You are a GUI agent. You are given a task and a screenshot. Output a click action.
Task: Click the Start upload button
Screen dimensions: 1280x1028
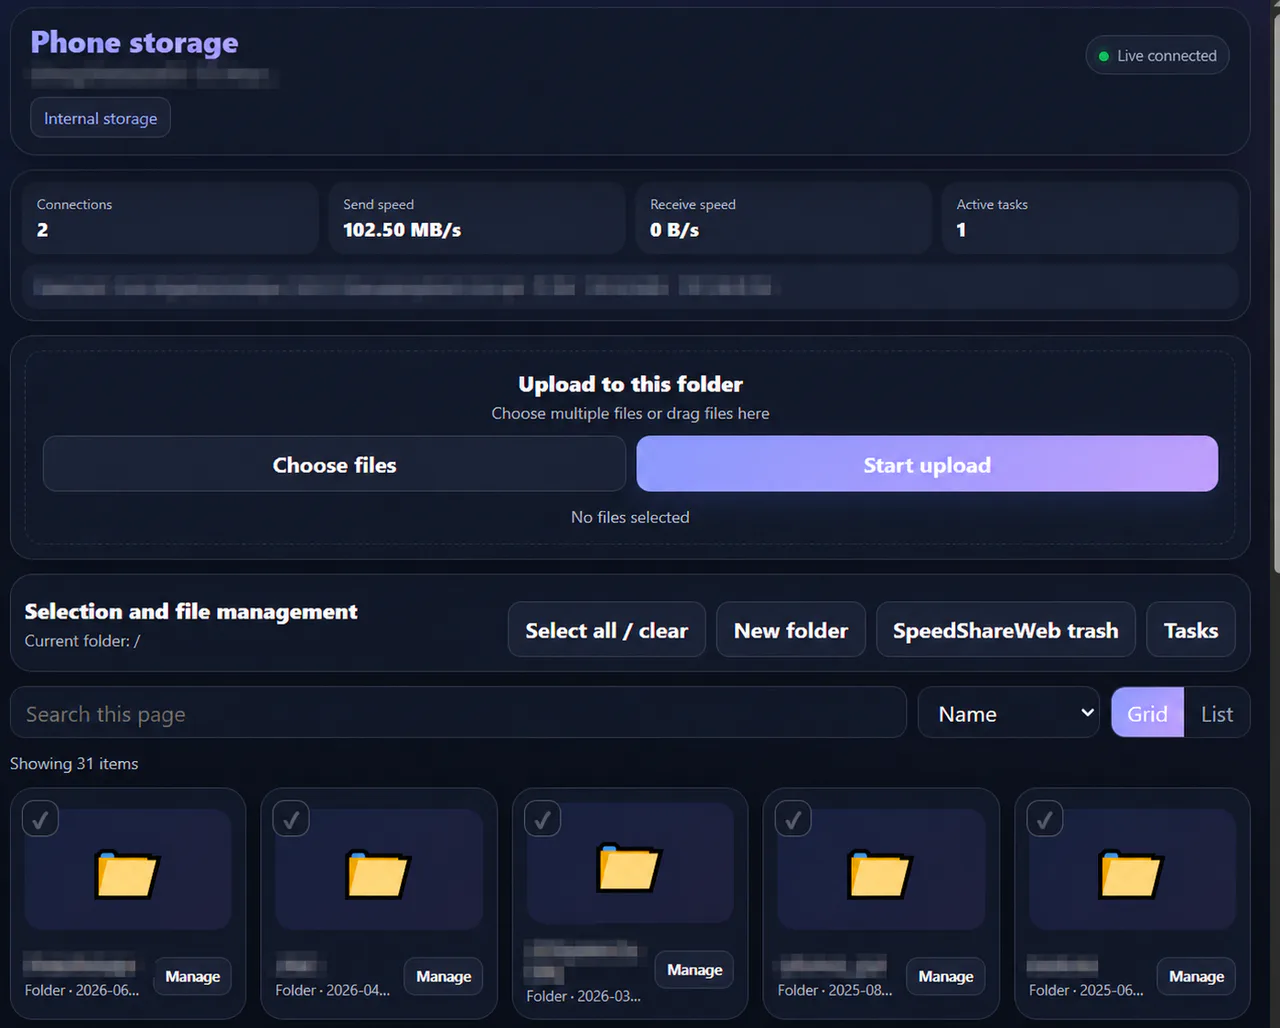[927, 464]
